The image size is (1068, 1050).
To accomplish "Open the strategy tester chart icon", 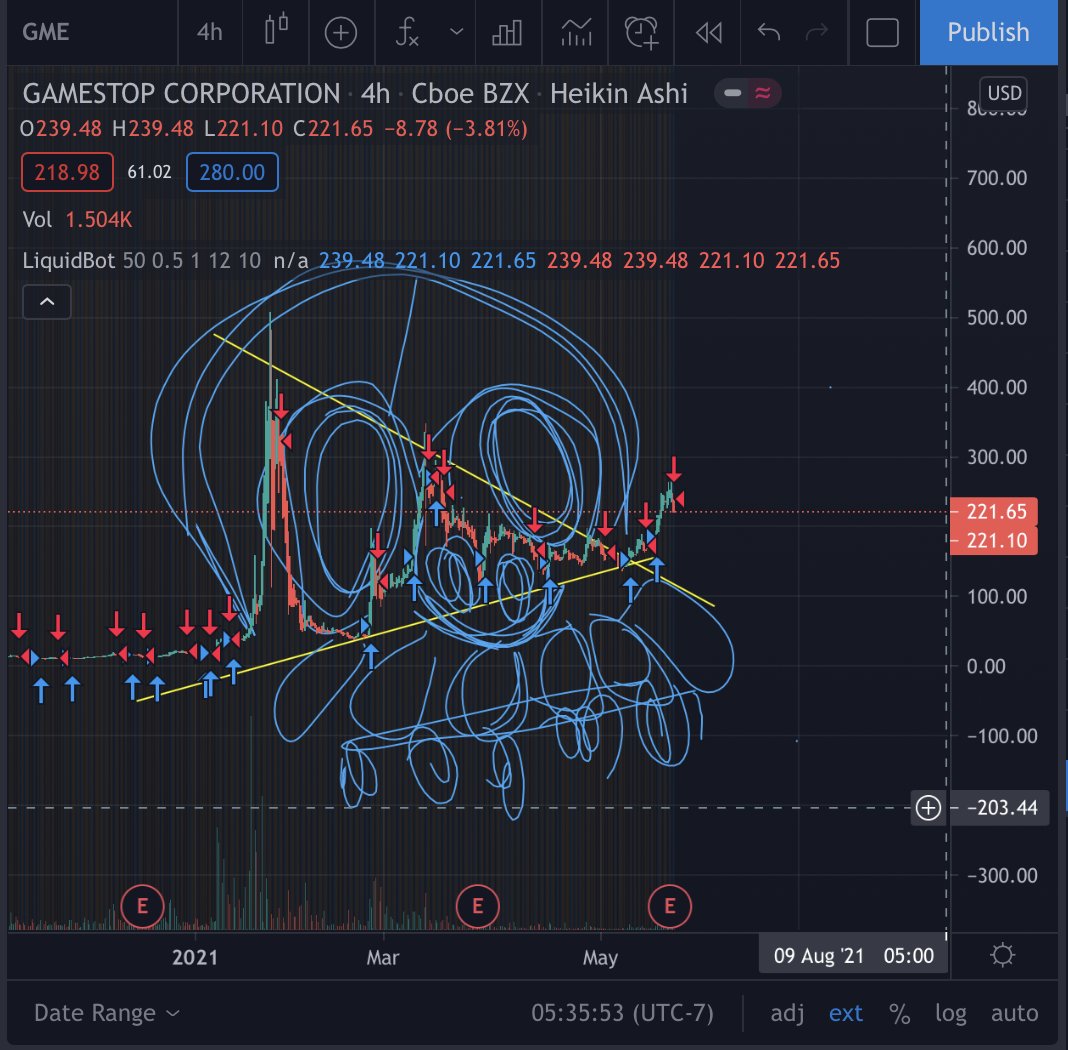I will [x=576, y=32].
